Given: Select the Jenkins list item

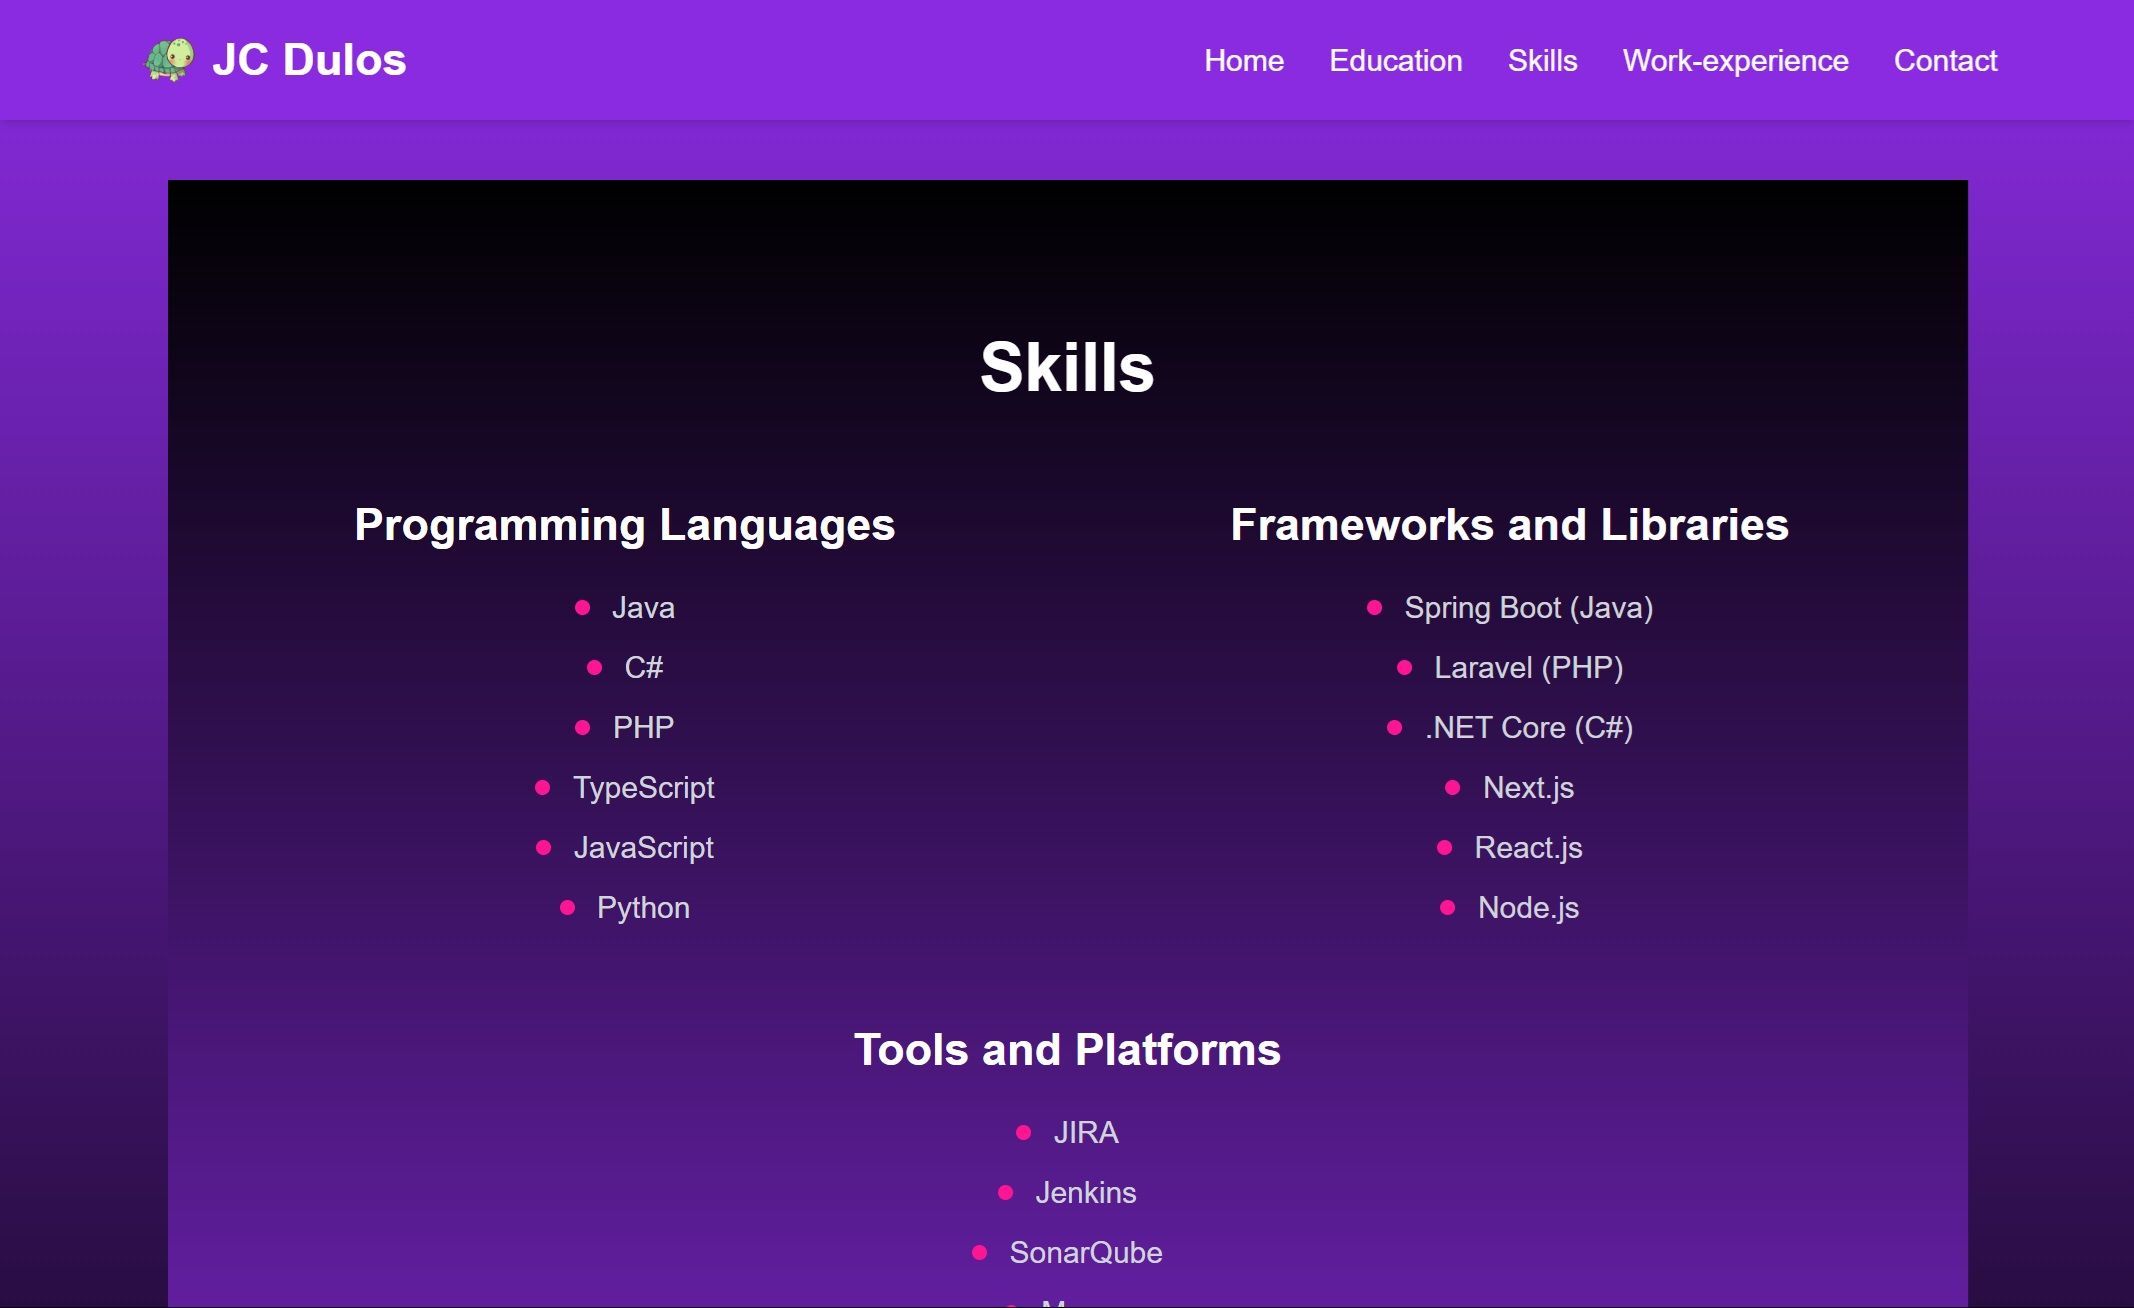Looking at the screenshot, I should click(1085, 1193).
